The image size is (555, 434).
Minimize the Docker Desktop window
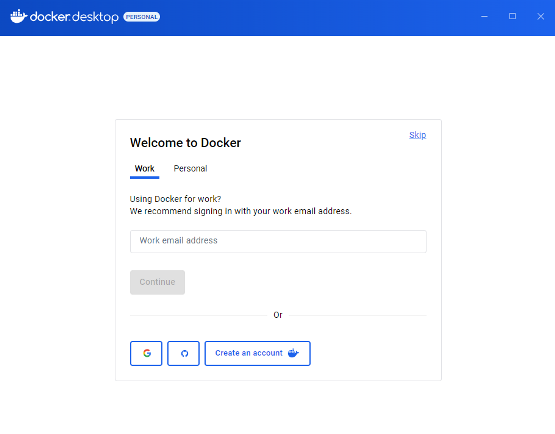[x=484, y=16]
